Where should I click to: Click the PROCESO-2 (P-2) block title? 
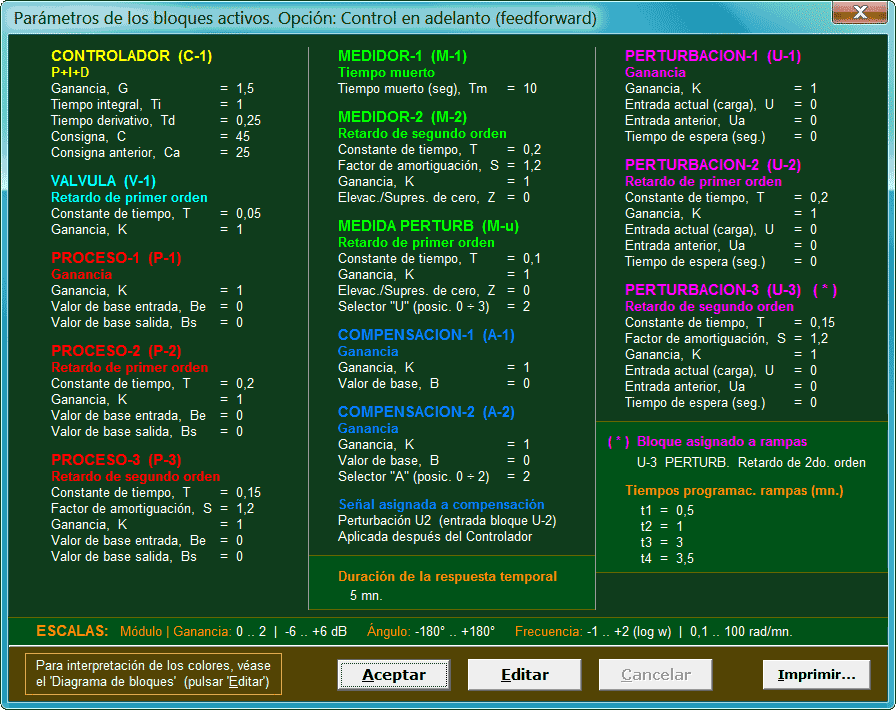[116, 351]
